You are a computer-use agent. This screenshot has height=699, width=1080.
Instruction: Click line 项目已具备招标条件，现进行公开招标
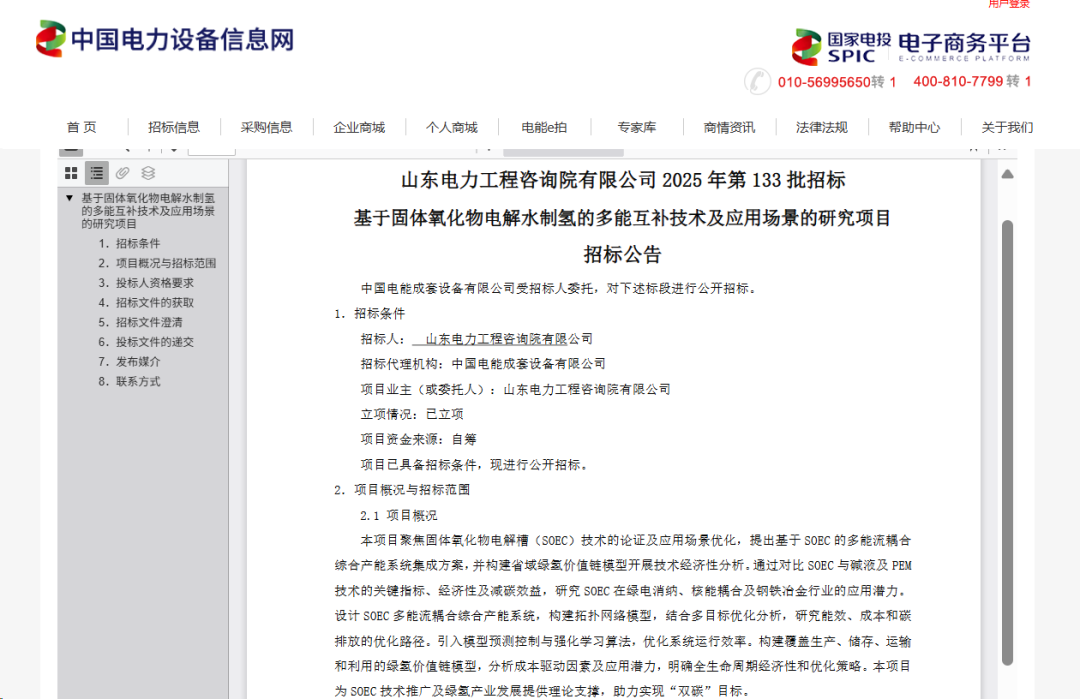pyautogui.click(x=475, y=465)
